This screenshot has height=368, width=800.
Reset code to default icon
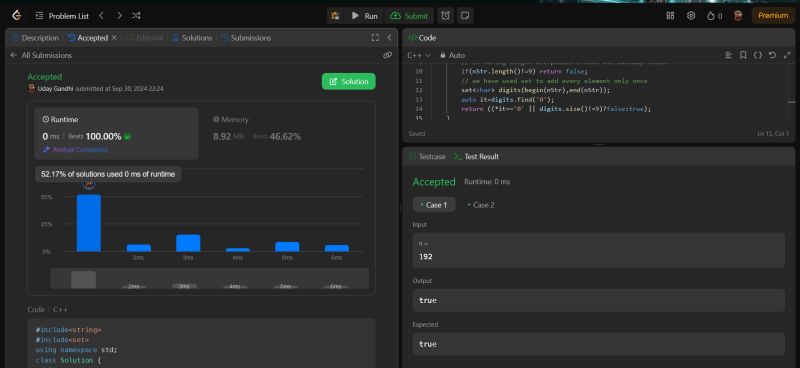[772, 55]
